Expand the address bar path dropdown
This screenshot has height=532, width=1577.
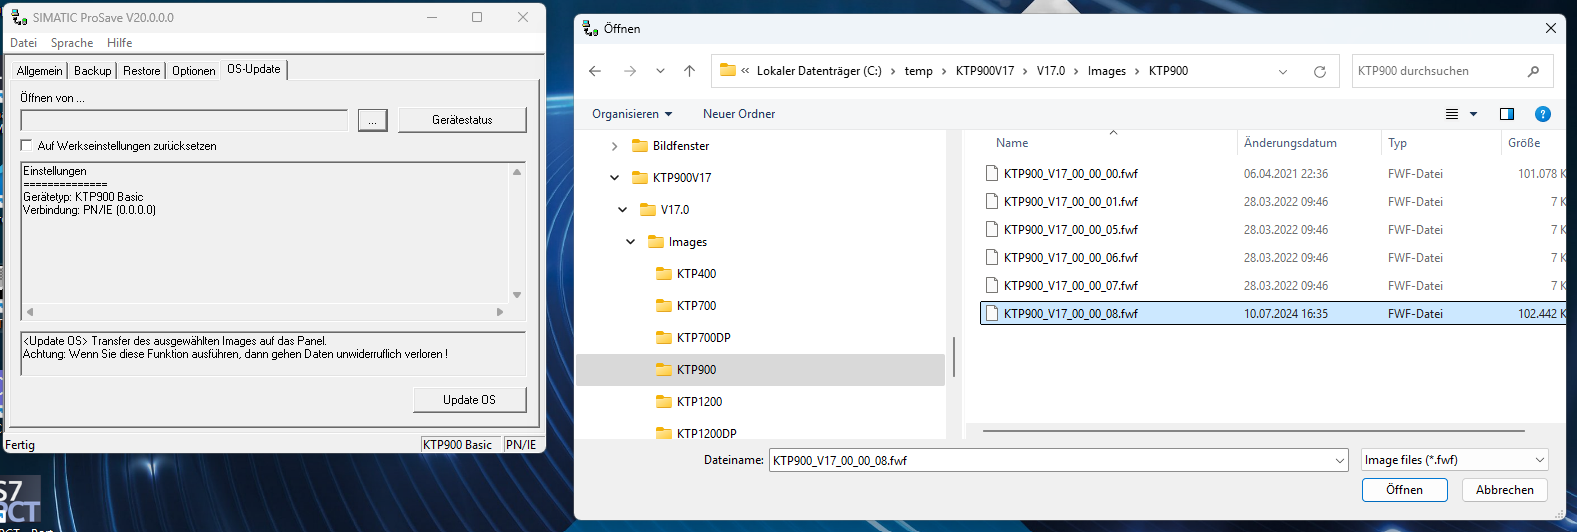(x=1283, y=72)
